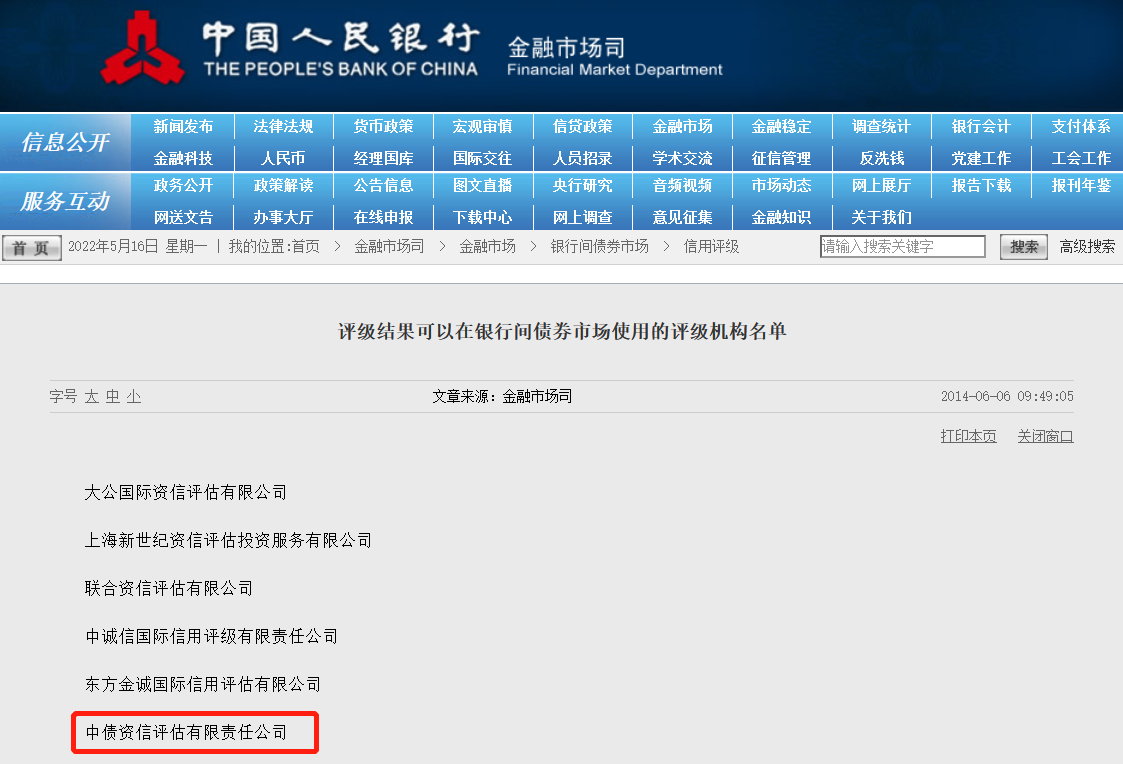Open 在线申报 menu item
This screenshot has width=1123, height=764.
[383, 217]
